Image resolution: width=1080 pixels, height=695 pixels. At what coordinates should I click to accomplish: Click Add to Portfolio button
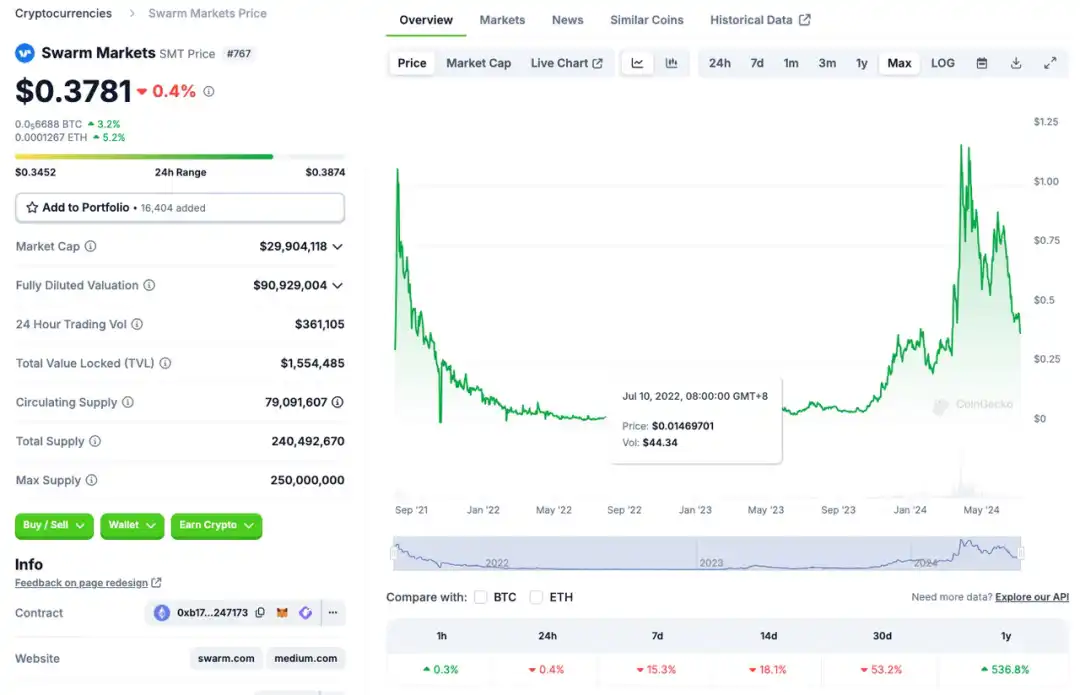[x=180, y=208]
